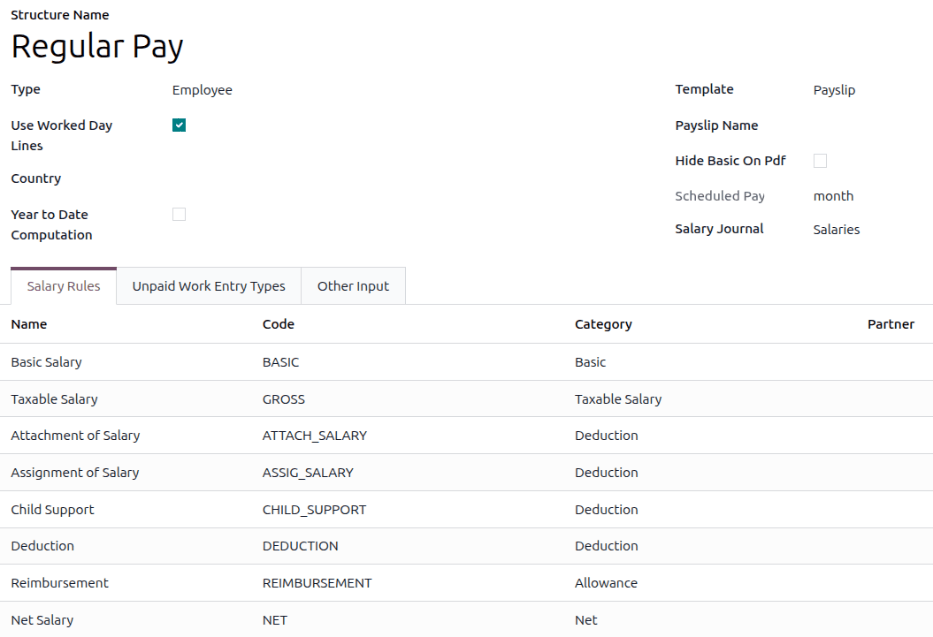Viewport: 933px width, 637px height.
Task: Open the Child Support rule row
Action: [x=466, y=510]
